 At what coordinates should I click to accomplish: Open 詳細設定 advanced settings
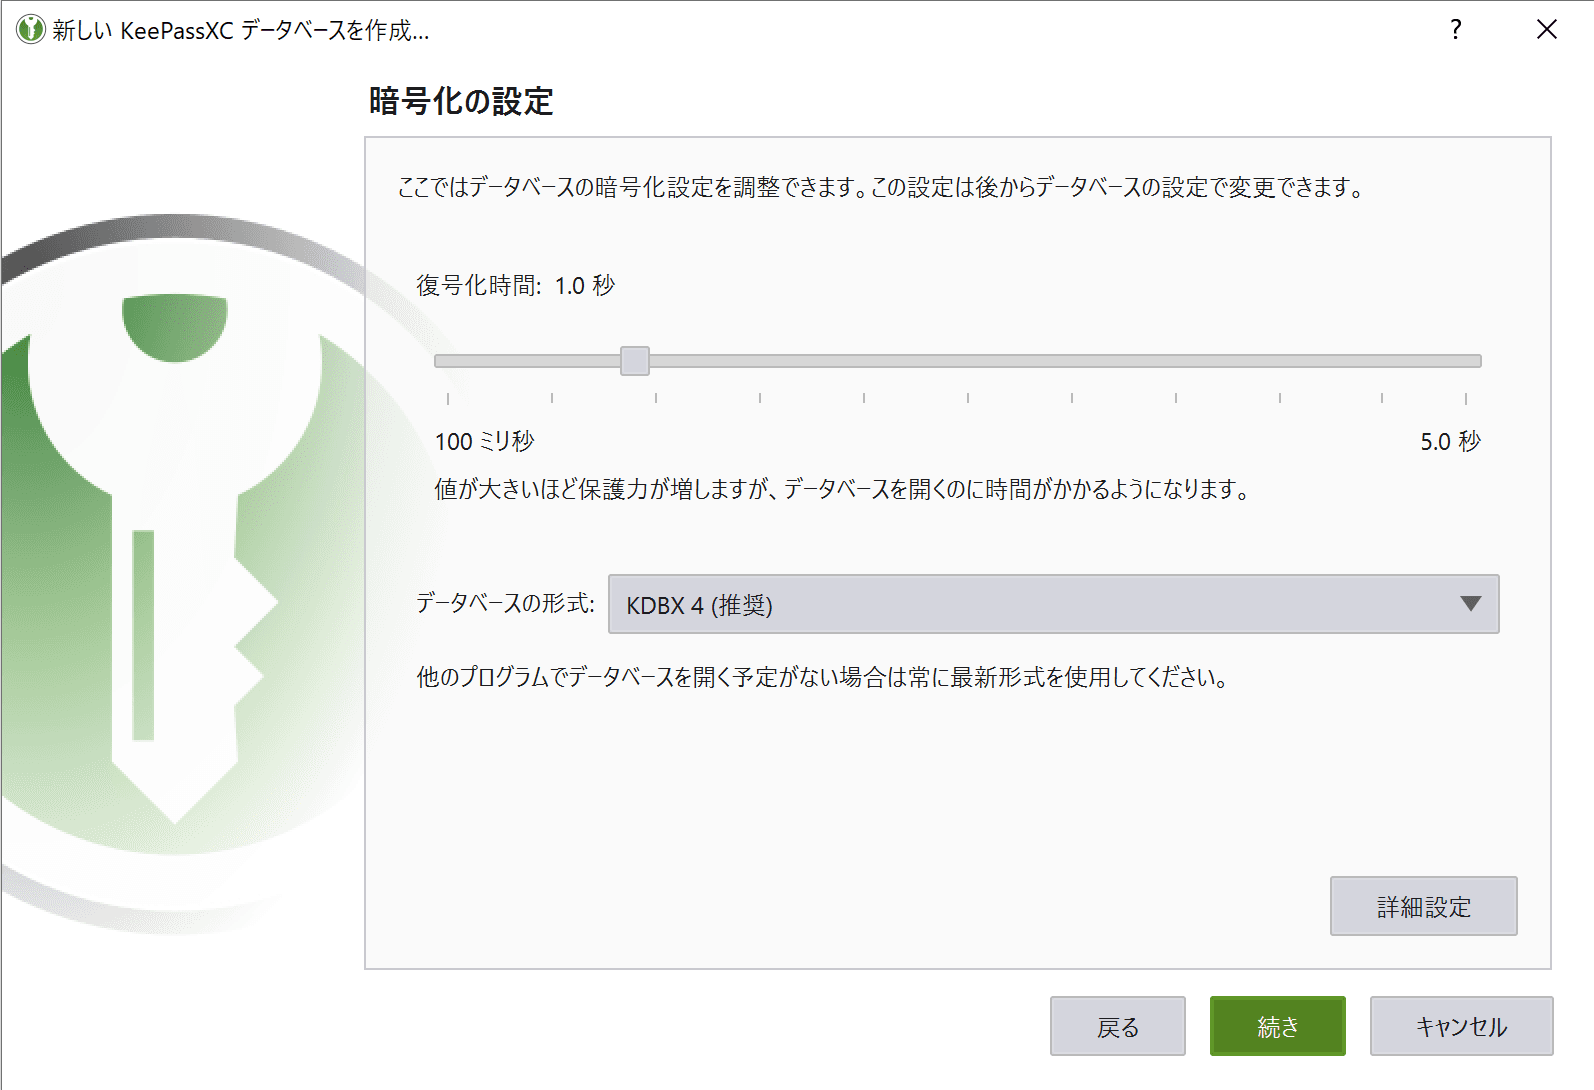(1423, 906)
